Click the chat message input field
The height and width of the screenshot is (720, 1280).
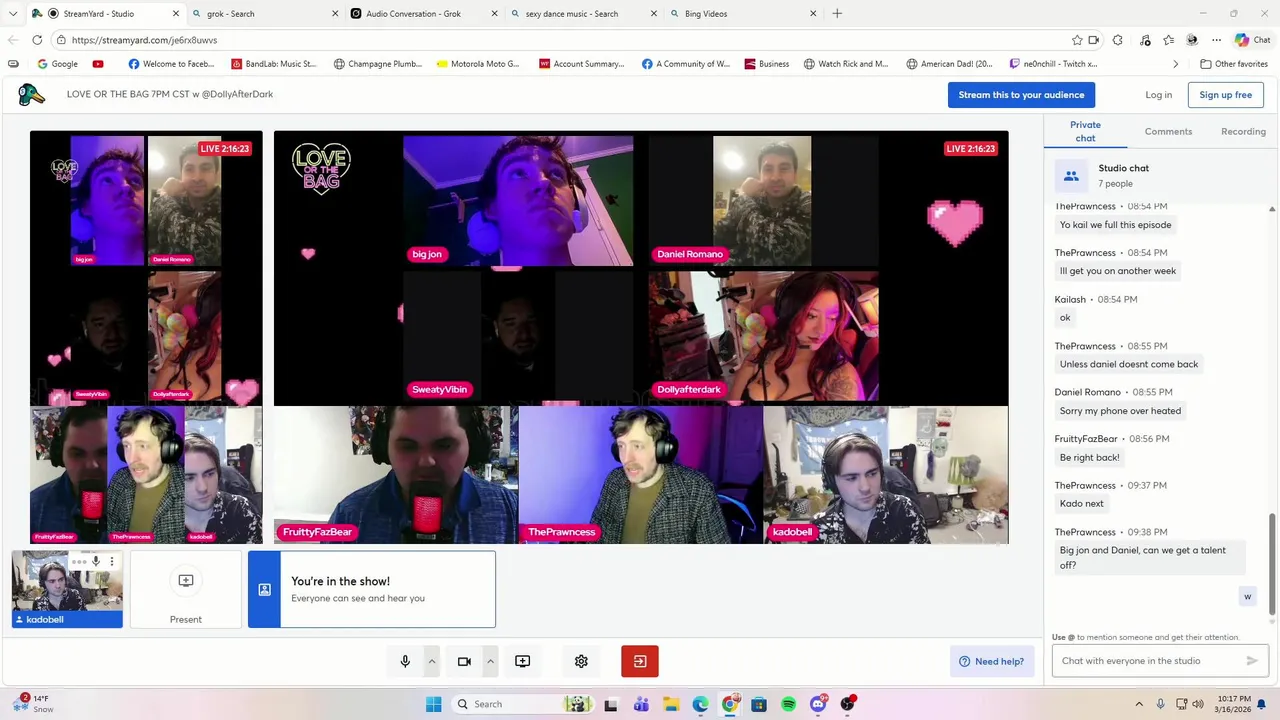pyautogui.click(x=1150, y=661)
